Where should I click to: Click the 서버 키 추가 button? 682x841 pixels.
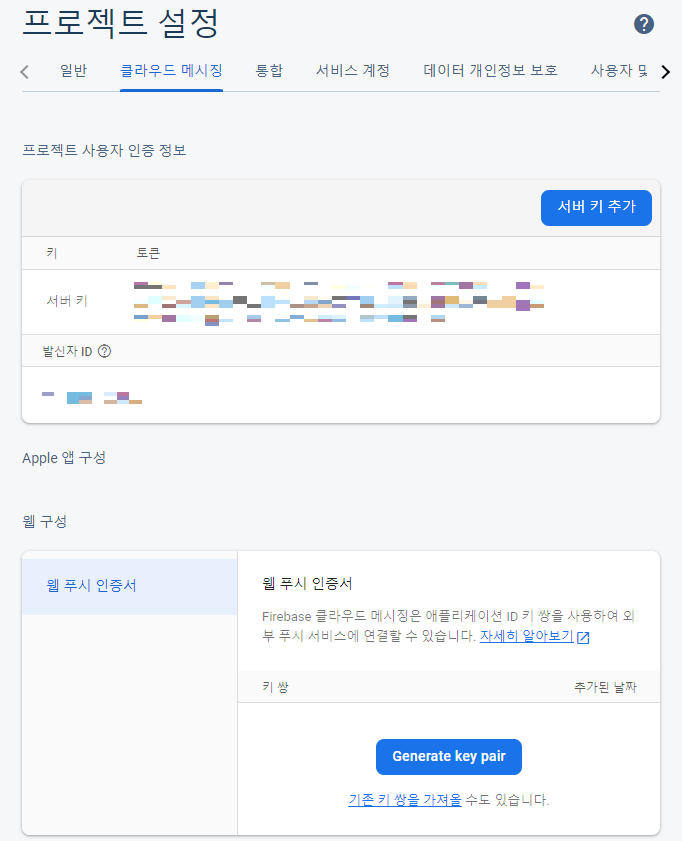[596, 208]
